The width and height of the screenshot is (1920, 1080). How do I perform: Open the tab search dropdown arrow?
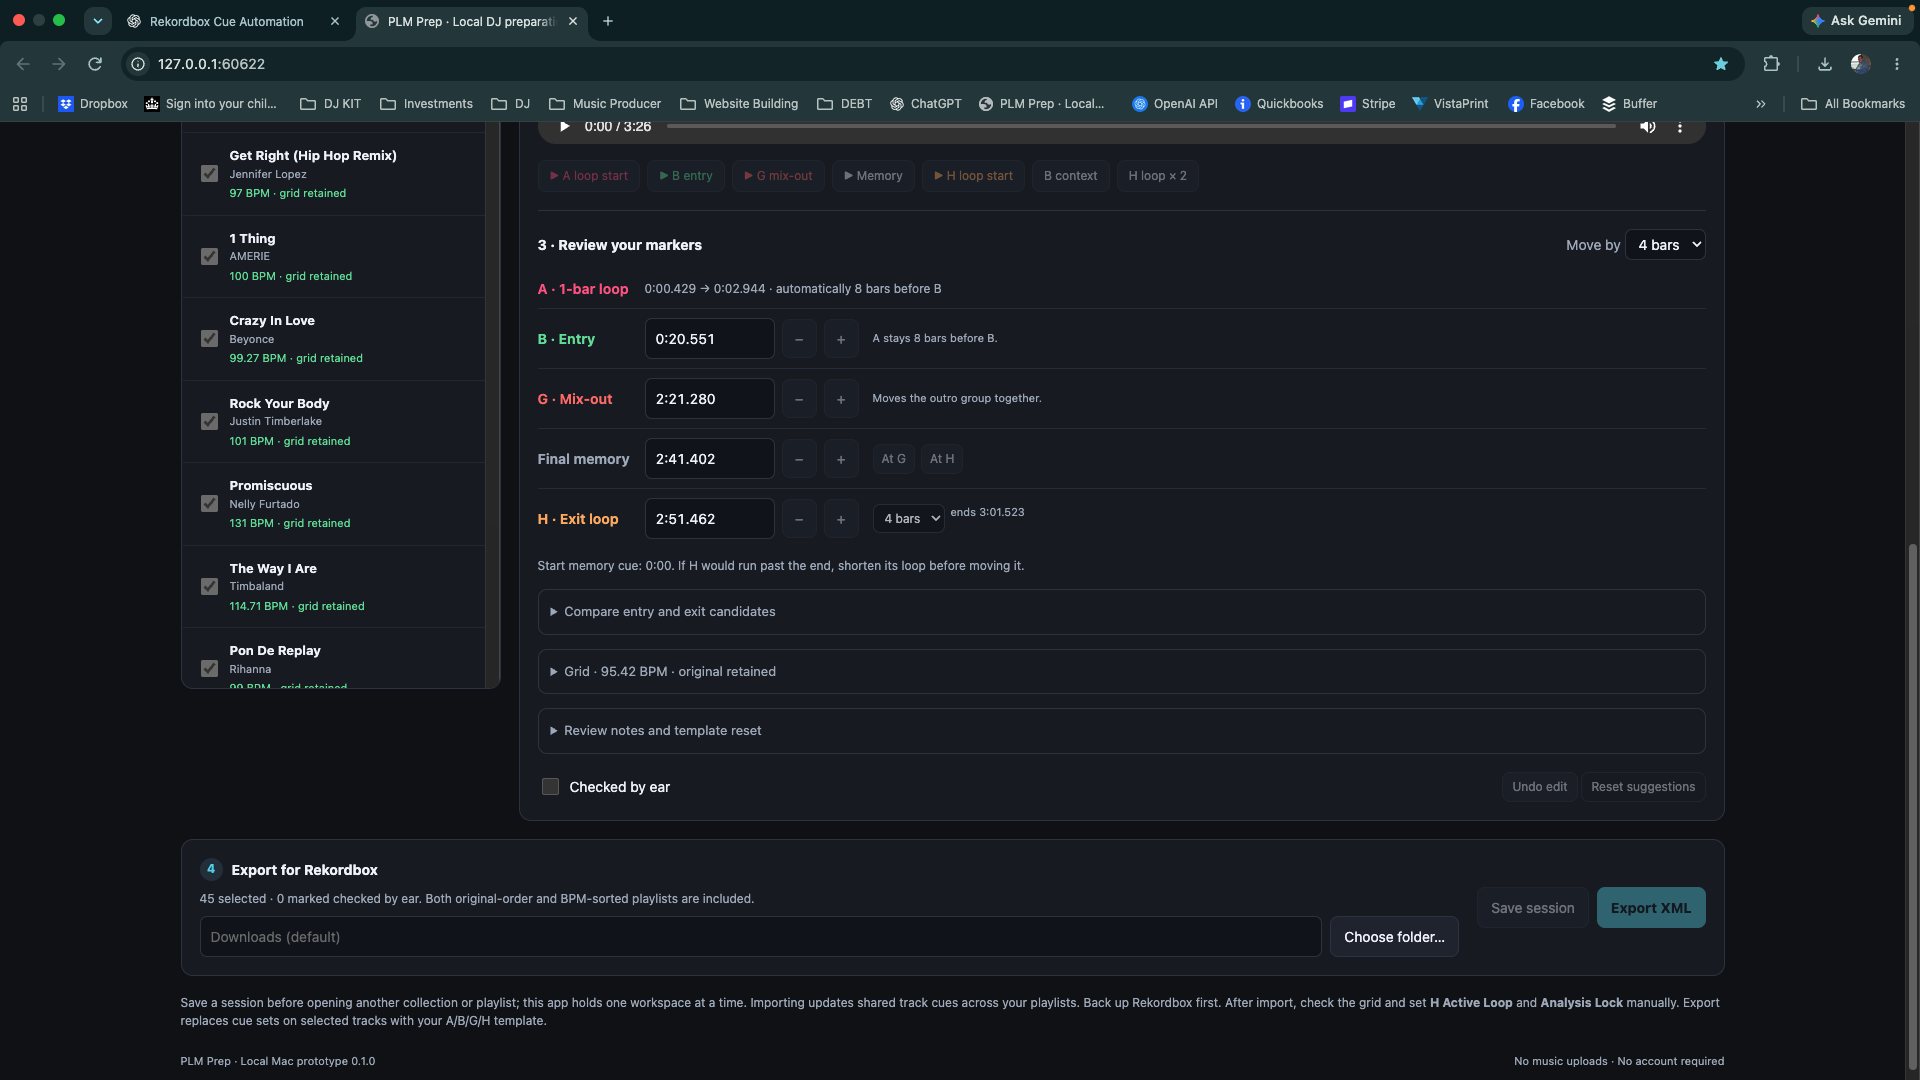click(x=98, y=21)
